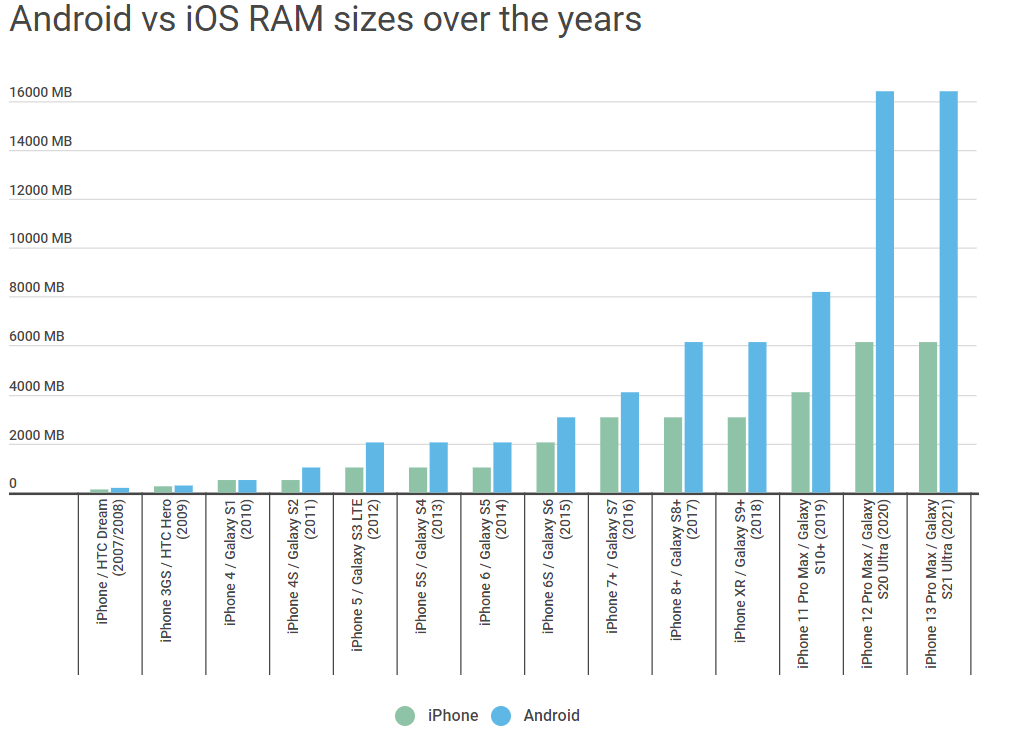
Task: Click the iPhone 6 green bar
Action: pos(481,480)
